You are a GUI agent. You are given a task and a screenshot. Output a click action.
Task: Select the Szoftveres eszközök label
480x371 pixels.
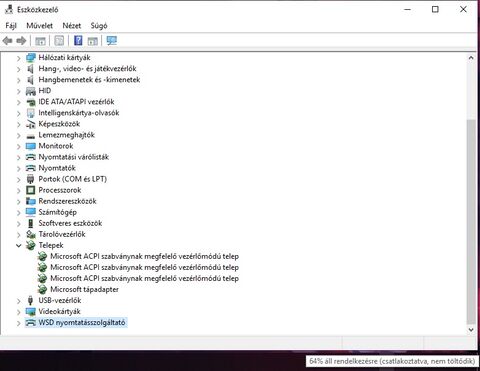point(70,223)
